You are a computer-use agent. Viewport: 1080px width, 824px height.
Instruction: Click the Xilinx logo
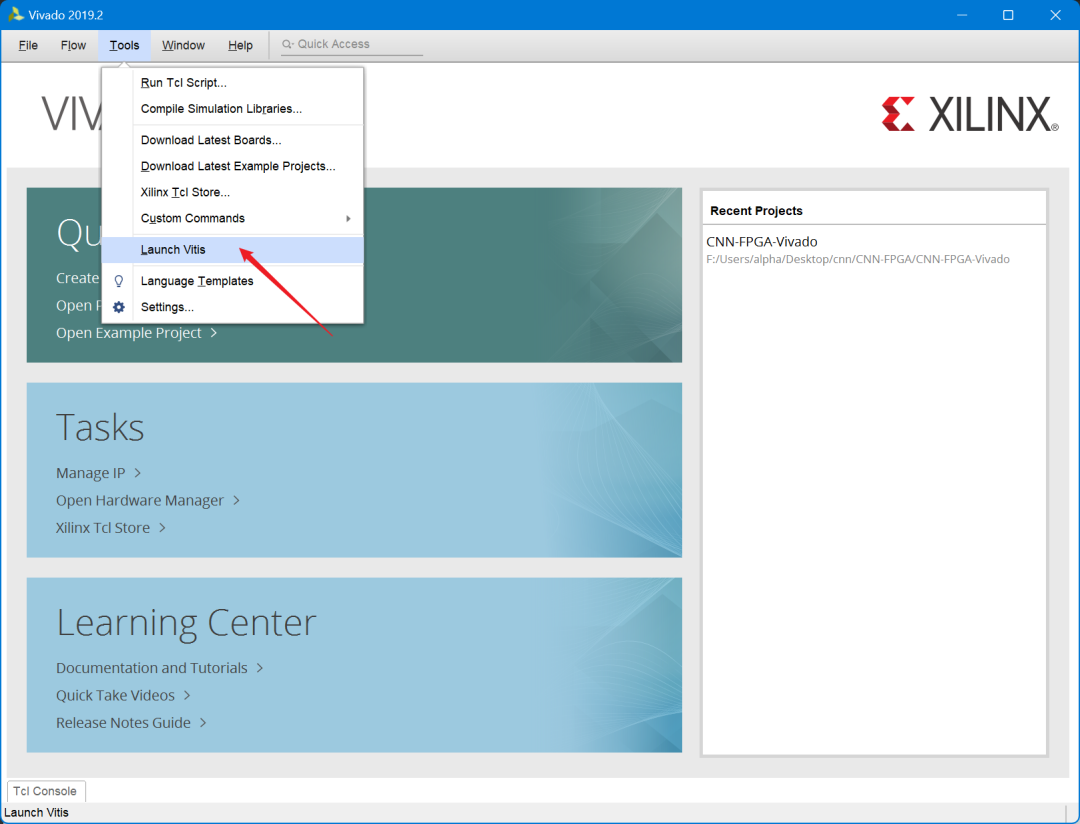970,114
